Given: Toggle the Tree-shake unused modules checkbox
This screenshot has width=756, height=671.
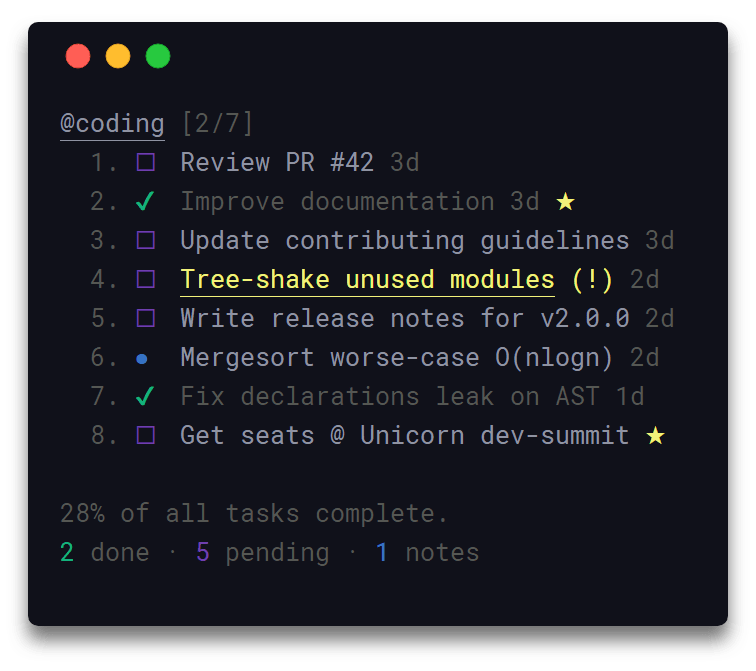Looking at the screenshot, I should pyautogui.click(x=146, y=279).
